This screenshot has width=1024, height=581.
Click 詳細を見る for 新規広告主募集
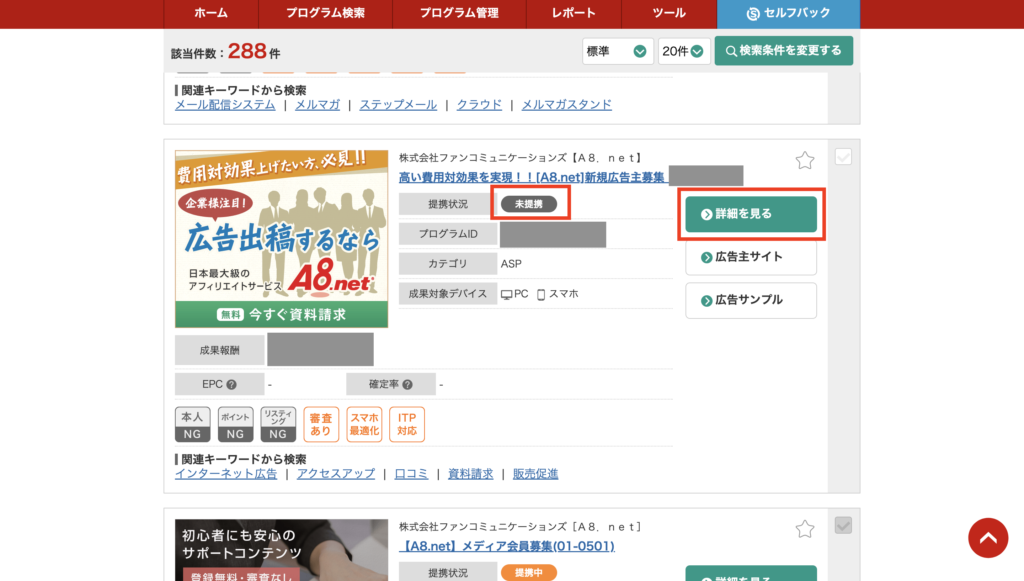[751, 214]
